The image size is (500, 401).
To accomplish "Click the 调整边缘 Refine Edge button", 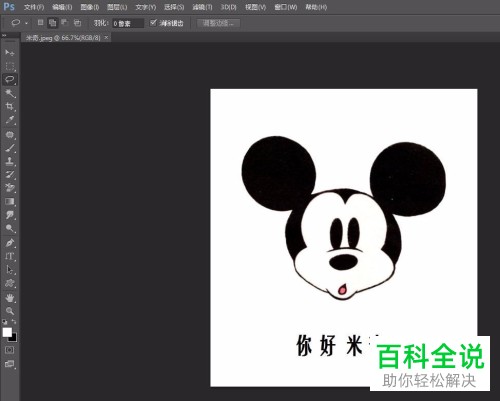I will click(219, 23).
